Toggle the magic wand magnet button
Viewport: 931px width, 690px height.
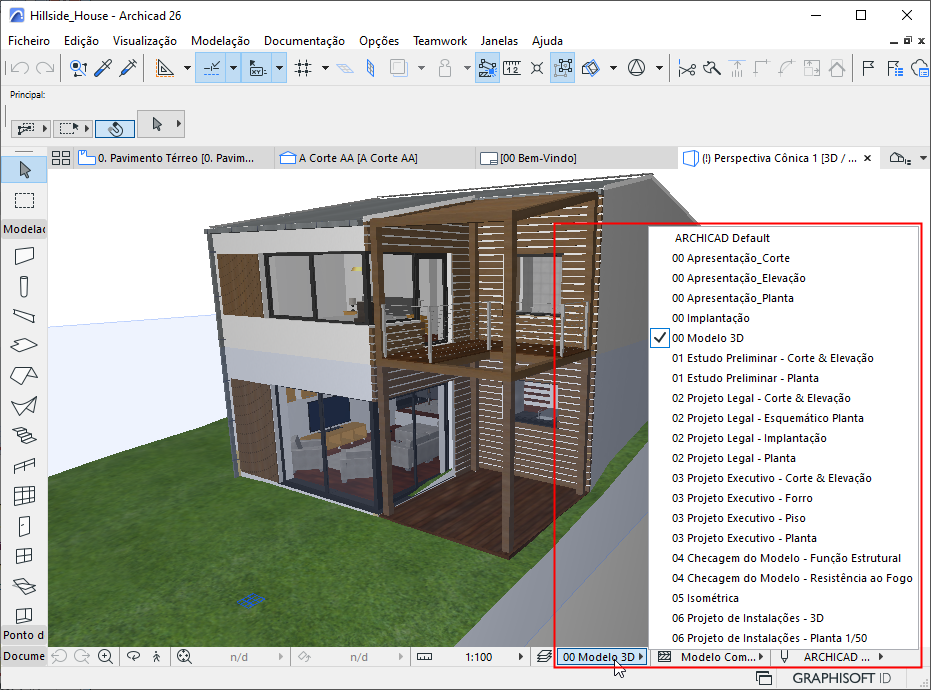115,128
